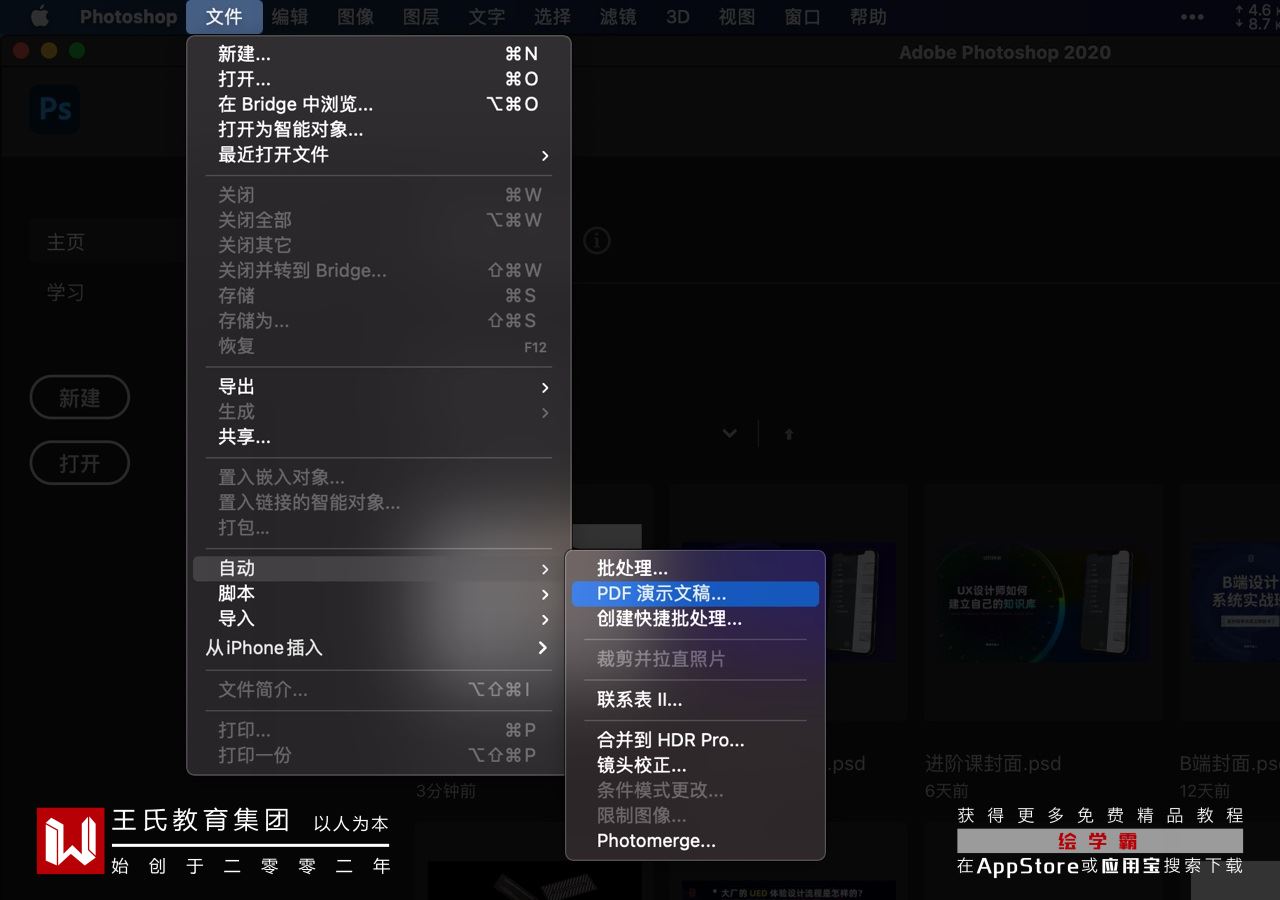Open the 视图 menu in menu bar

[737, 17]
